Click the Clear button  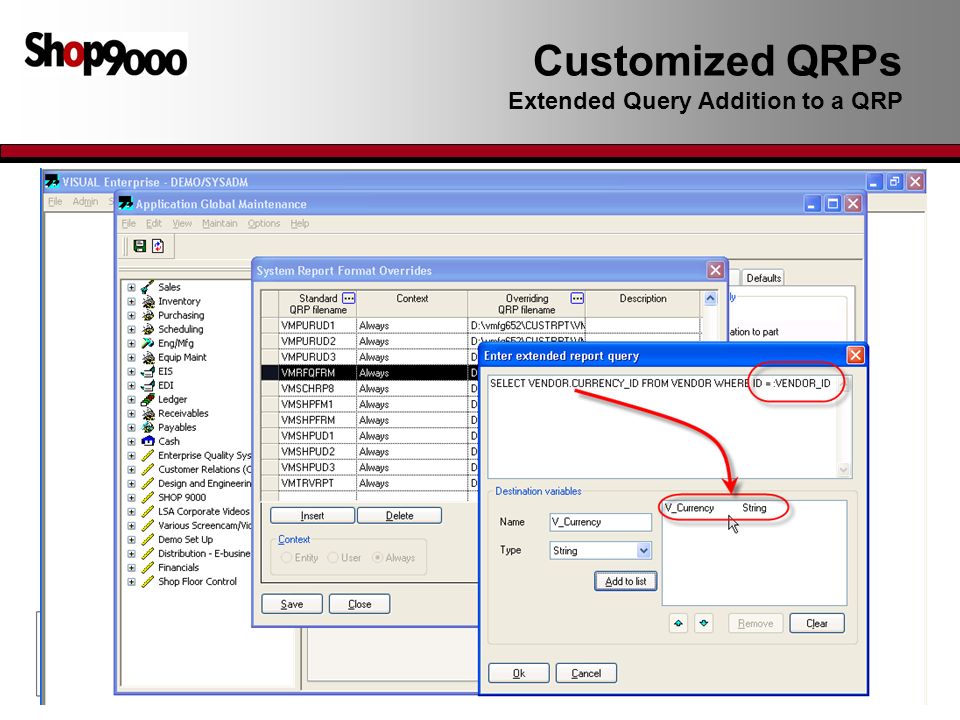(x=817, y=623)
